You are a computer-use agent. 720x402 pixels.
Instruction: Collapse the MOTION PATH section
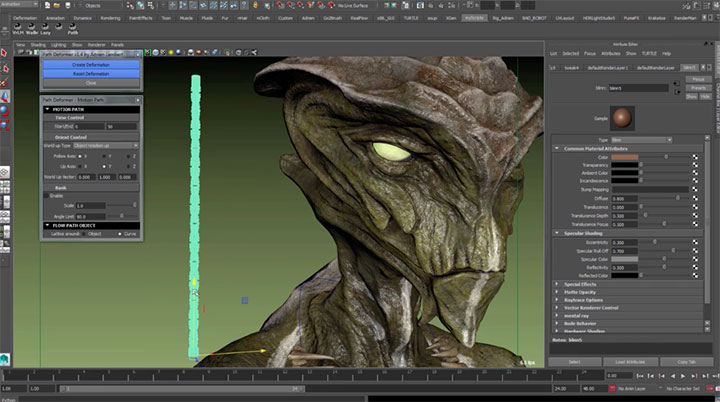tap(47, 109)
